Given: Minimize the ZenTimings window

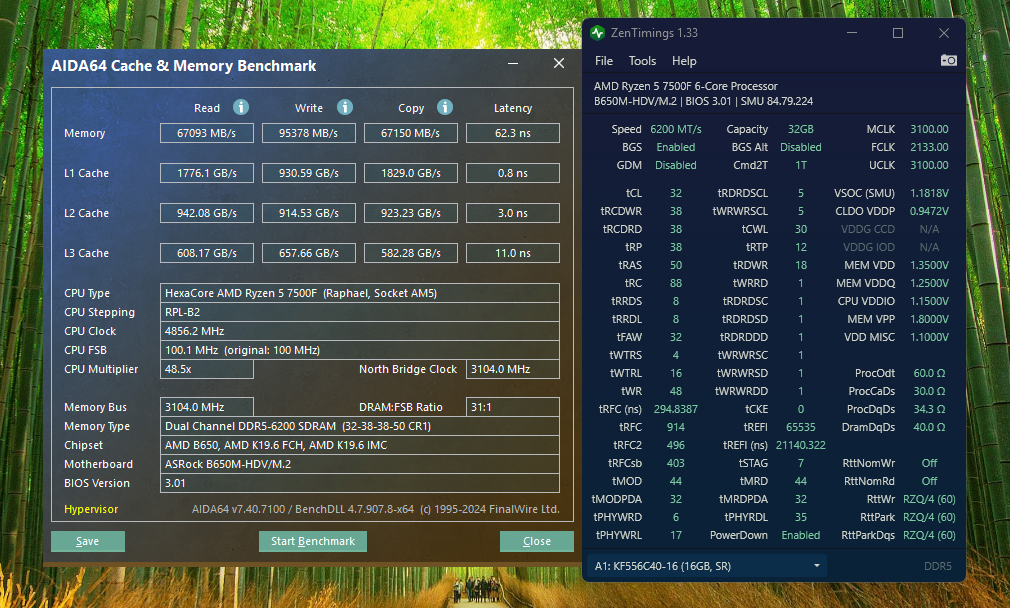Looking at the screenshot, I should click(852, 33).
